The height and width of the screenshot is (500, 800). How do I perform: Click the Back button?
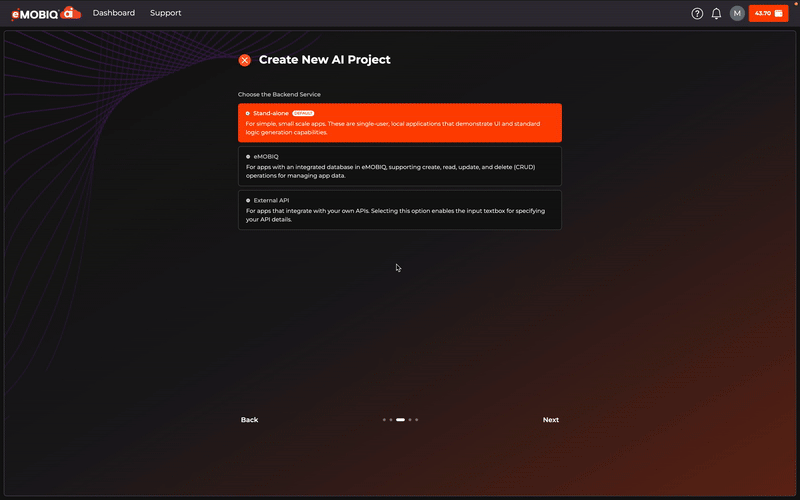[x=249, y=419]
